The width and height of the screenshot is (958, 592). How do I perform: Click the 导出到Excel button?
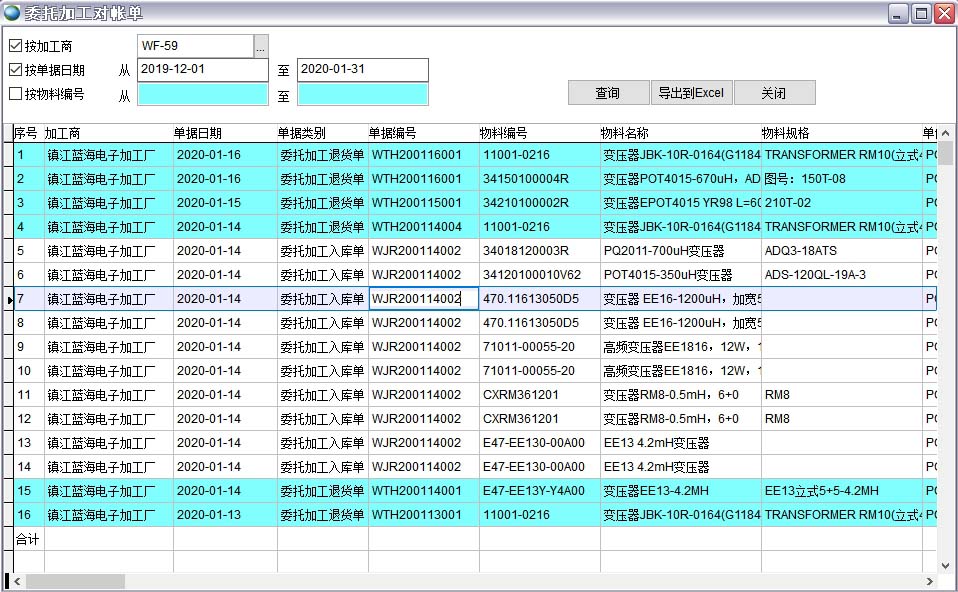(x=691, y=93)
